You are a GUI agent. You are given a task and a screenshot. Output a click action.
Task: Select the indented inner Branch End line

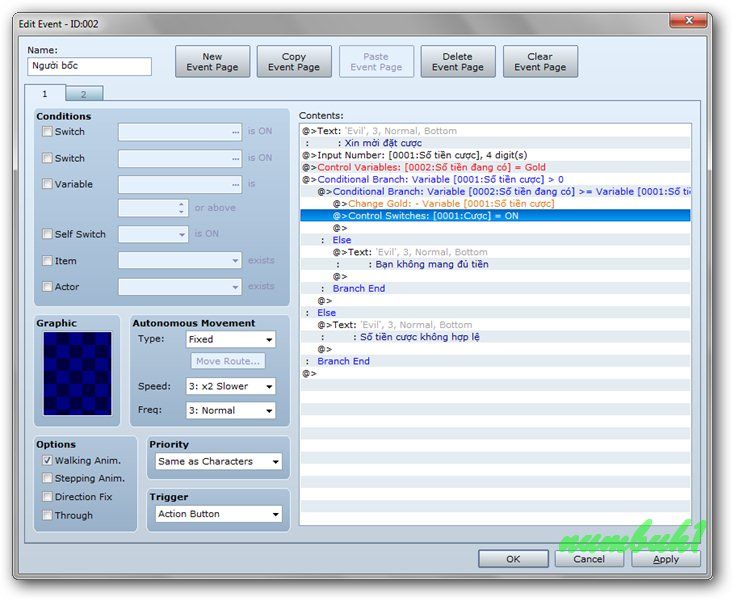pos(495,289)
